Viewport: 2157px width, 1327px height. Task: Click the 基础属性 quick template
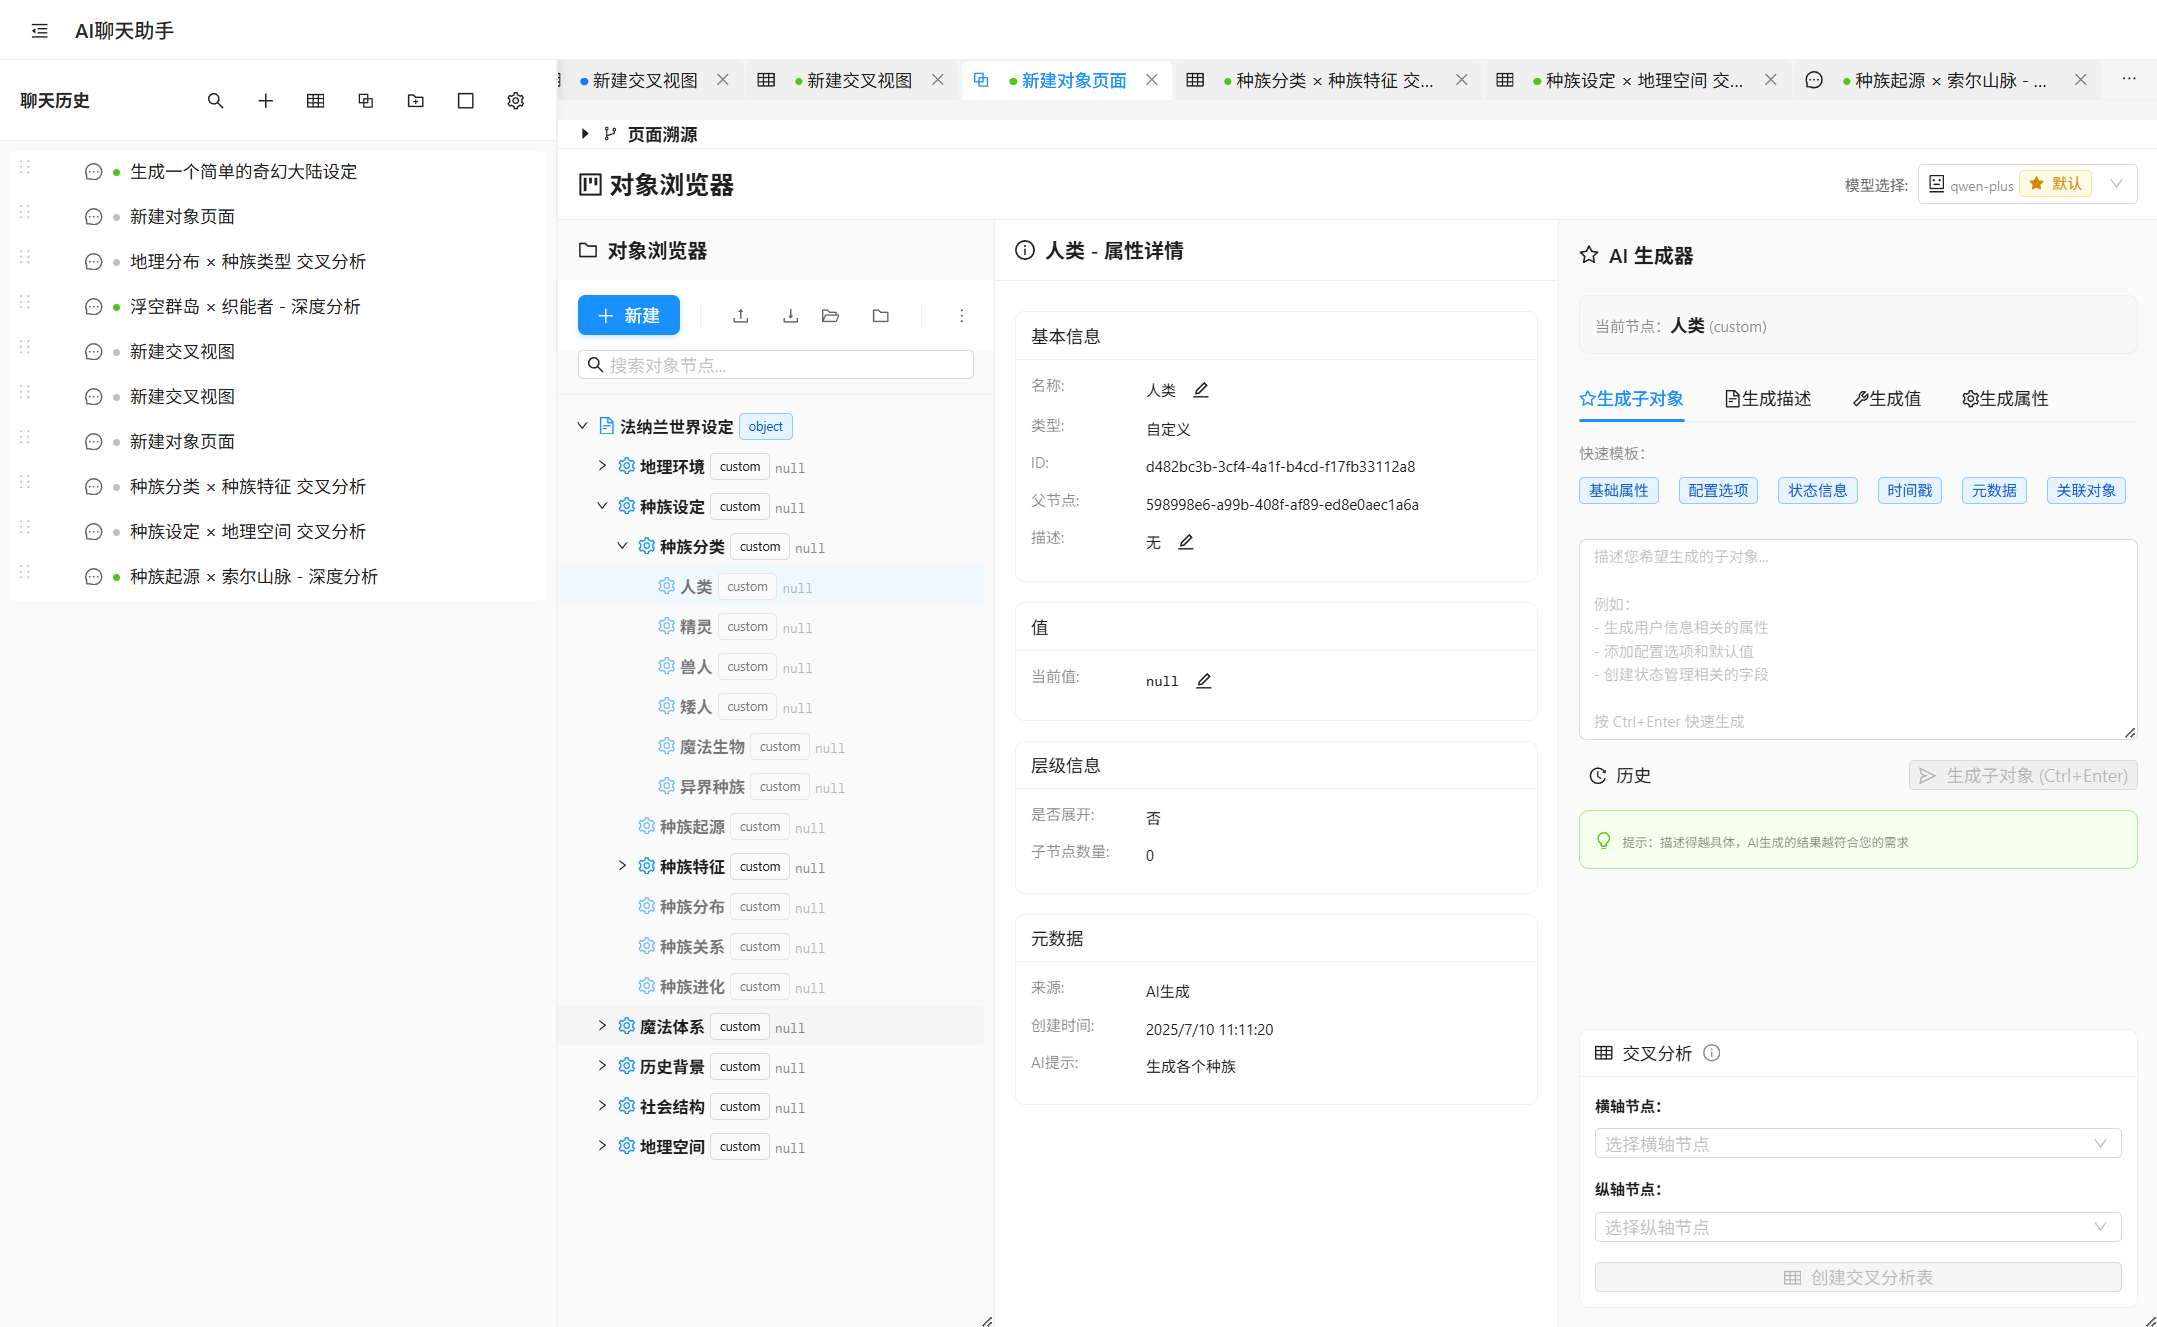pyautogui.click(x=1618, y=490)
